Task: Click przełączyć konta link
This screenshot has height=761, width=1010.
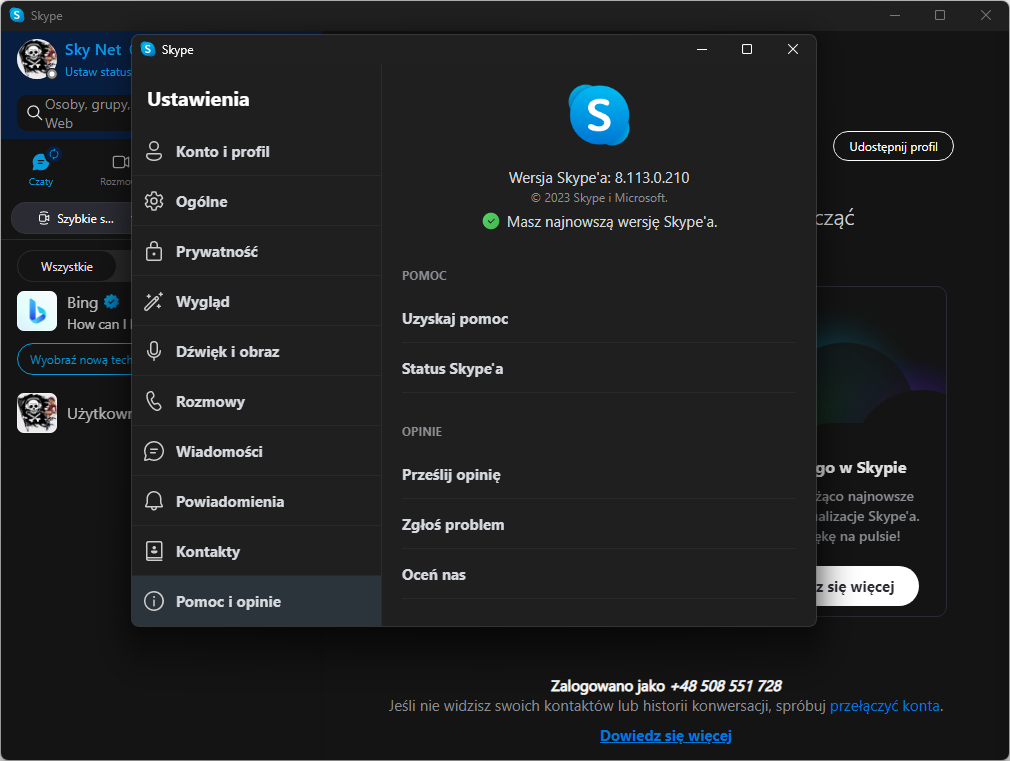Action: coord(884,706)
